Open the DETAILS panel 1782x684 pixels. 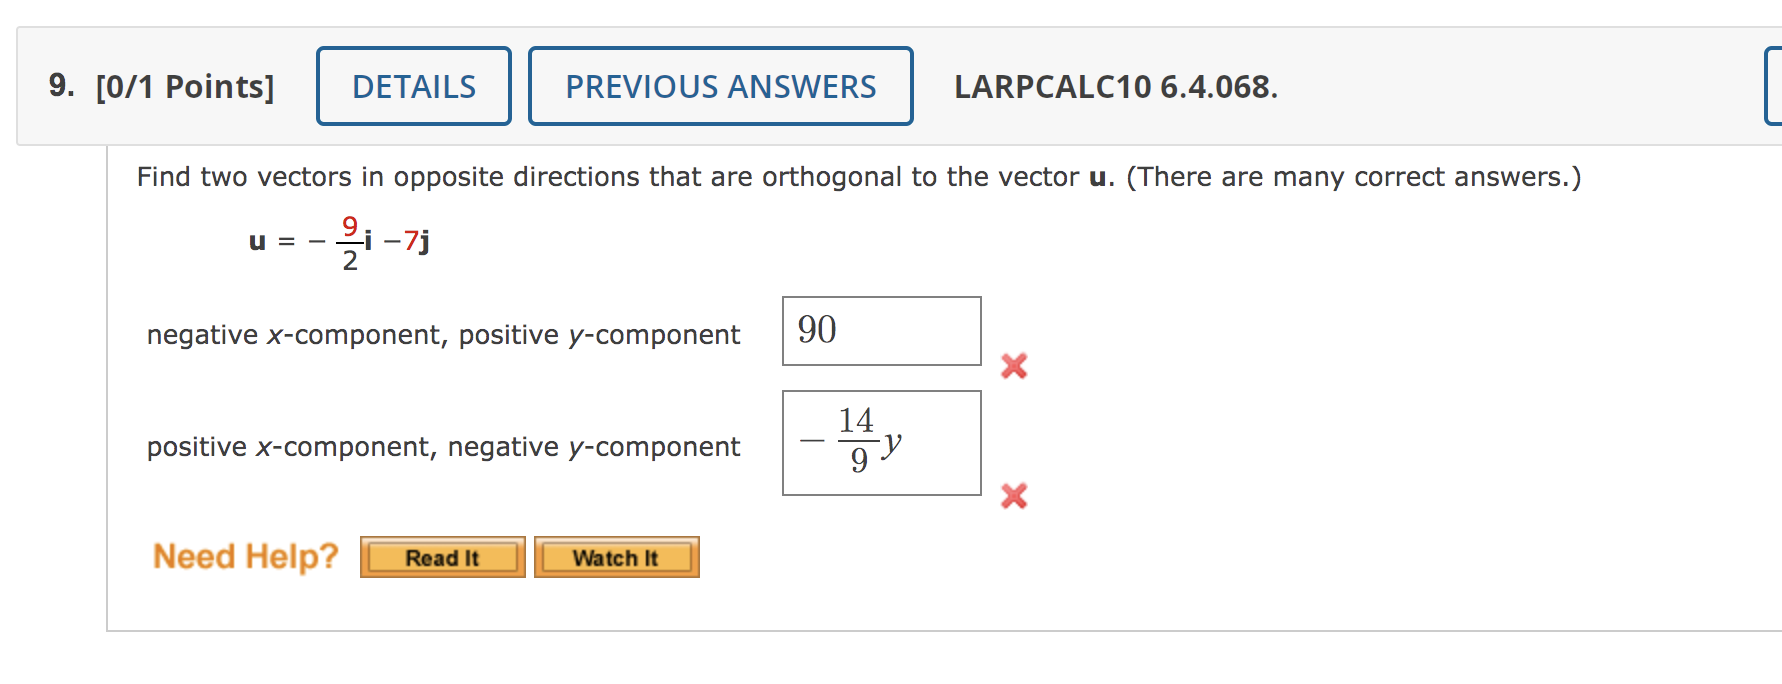click(413, 87)
